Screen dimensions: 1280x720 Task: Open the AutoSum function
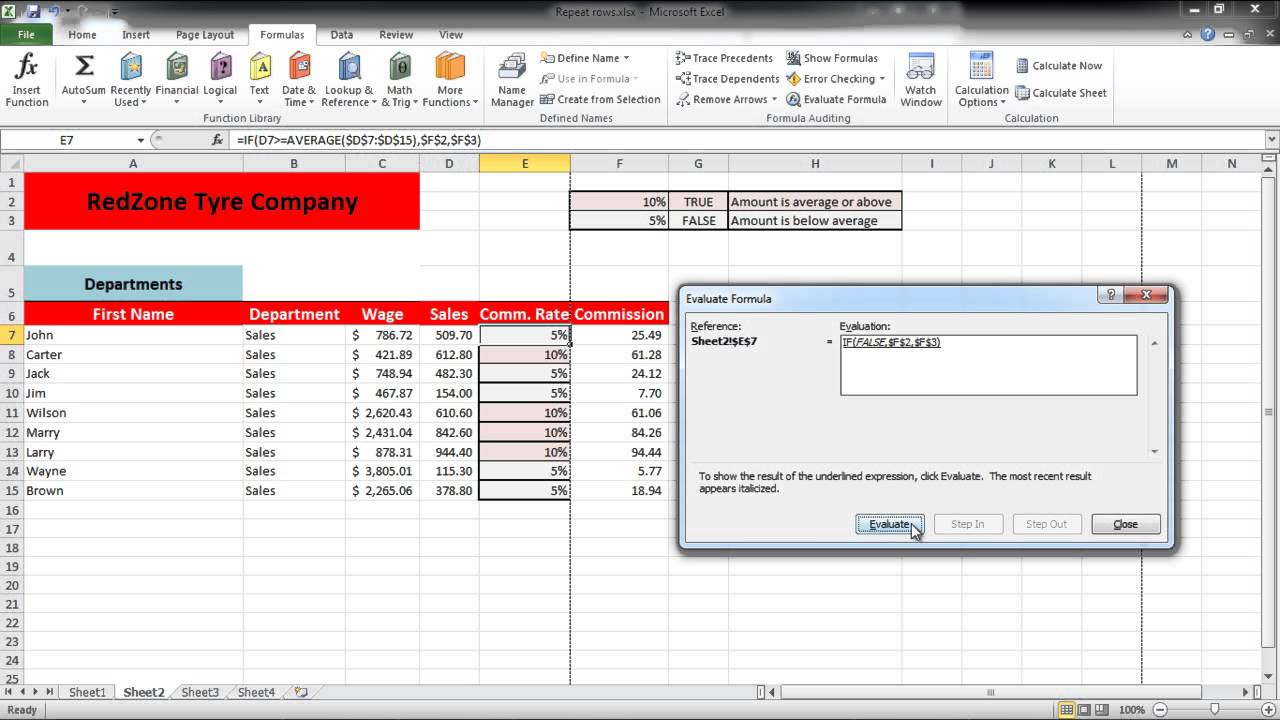click(x=84, y=80)
